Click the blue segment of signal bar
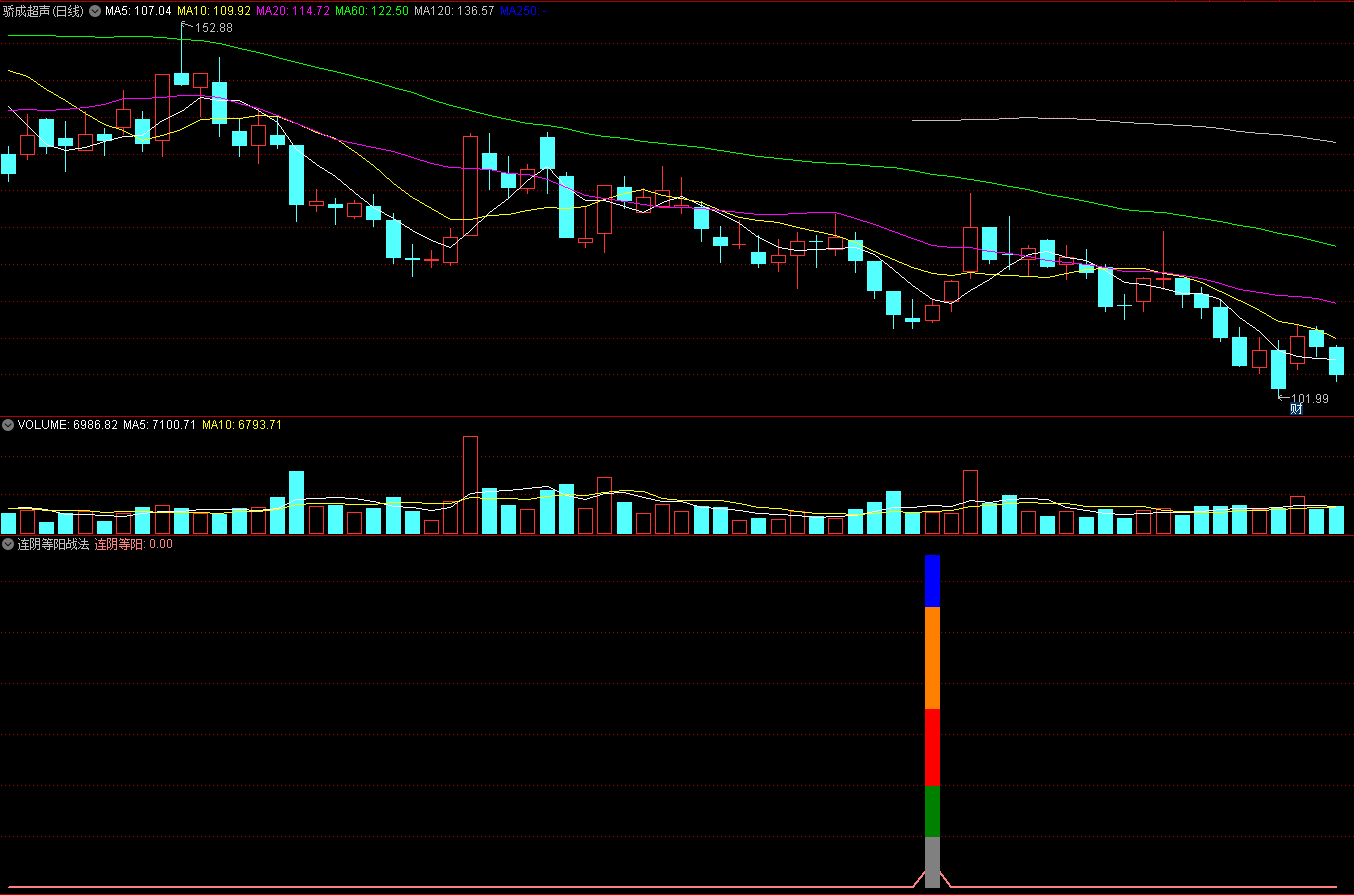 (x=932, y=581)
